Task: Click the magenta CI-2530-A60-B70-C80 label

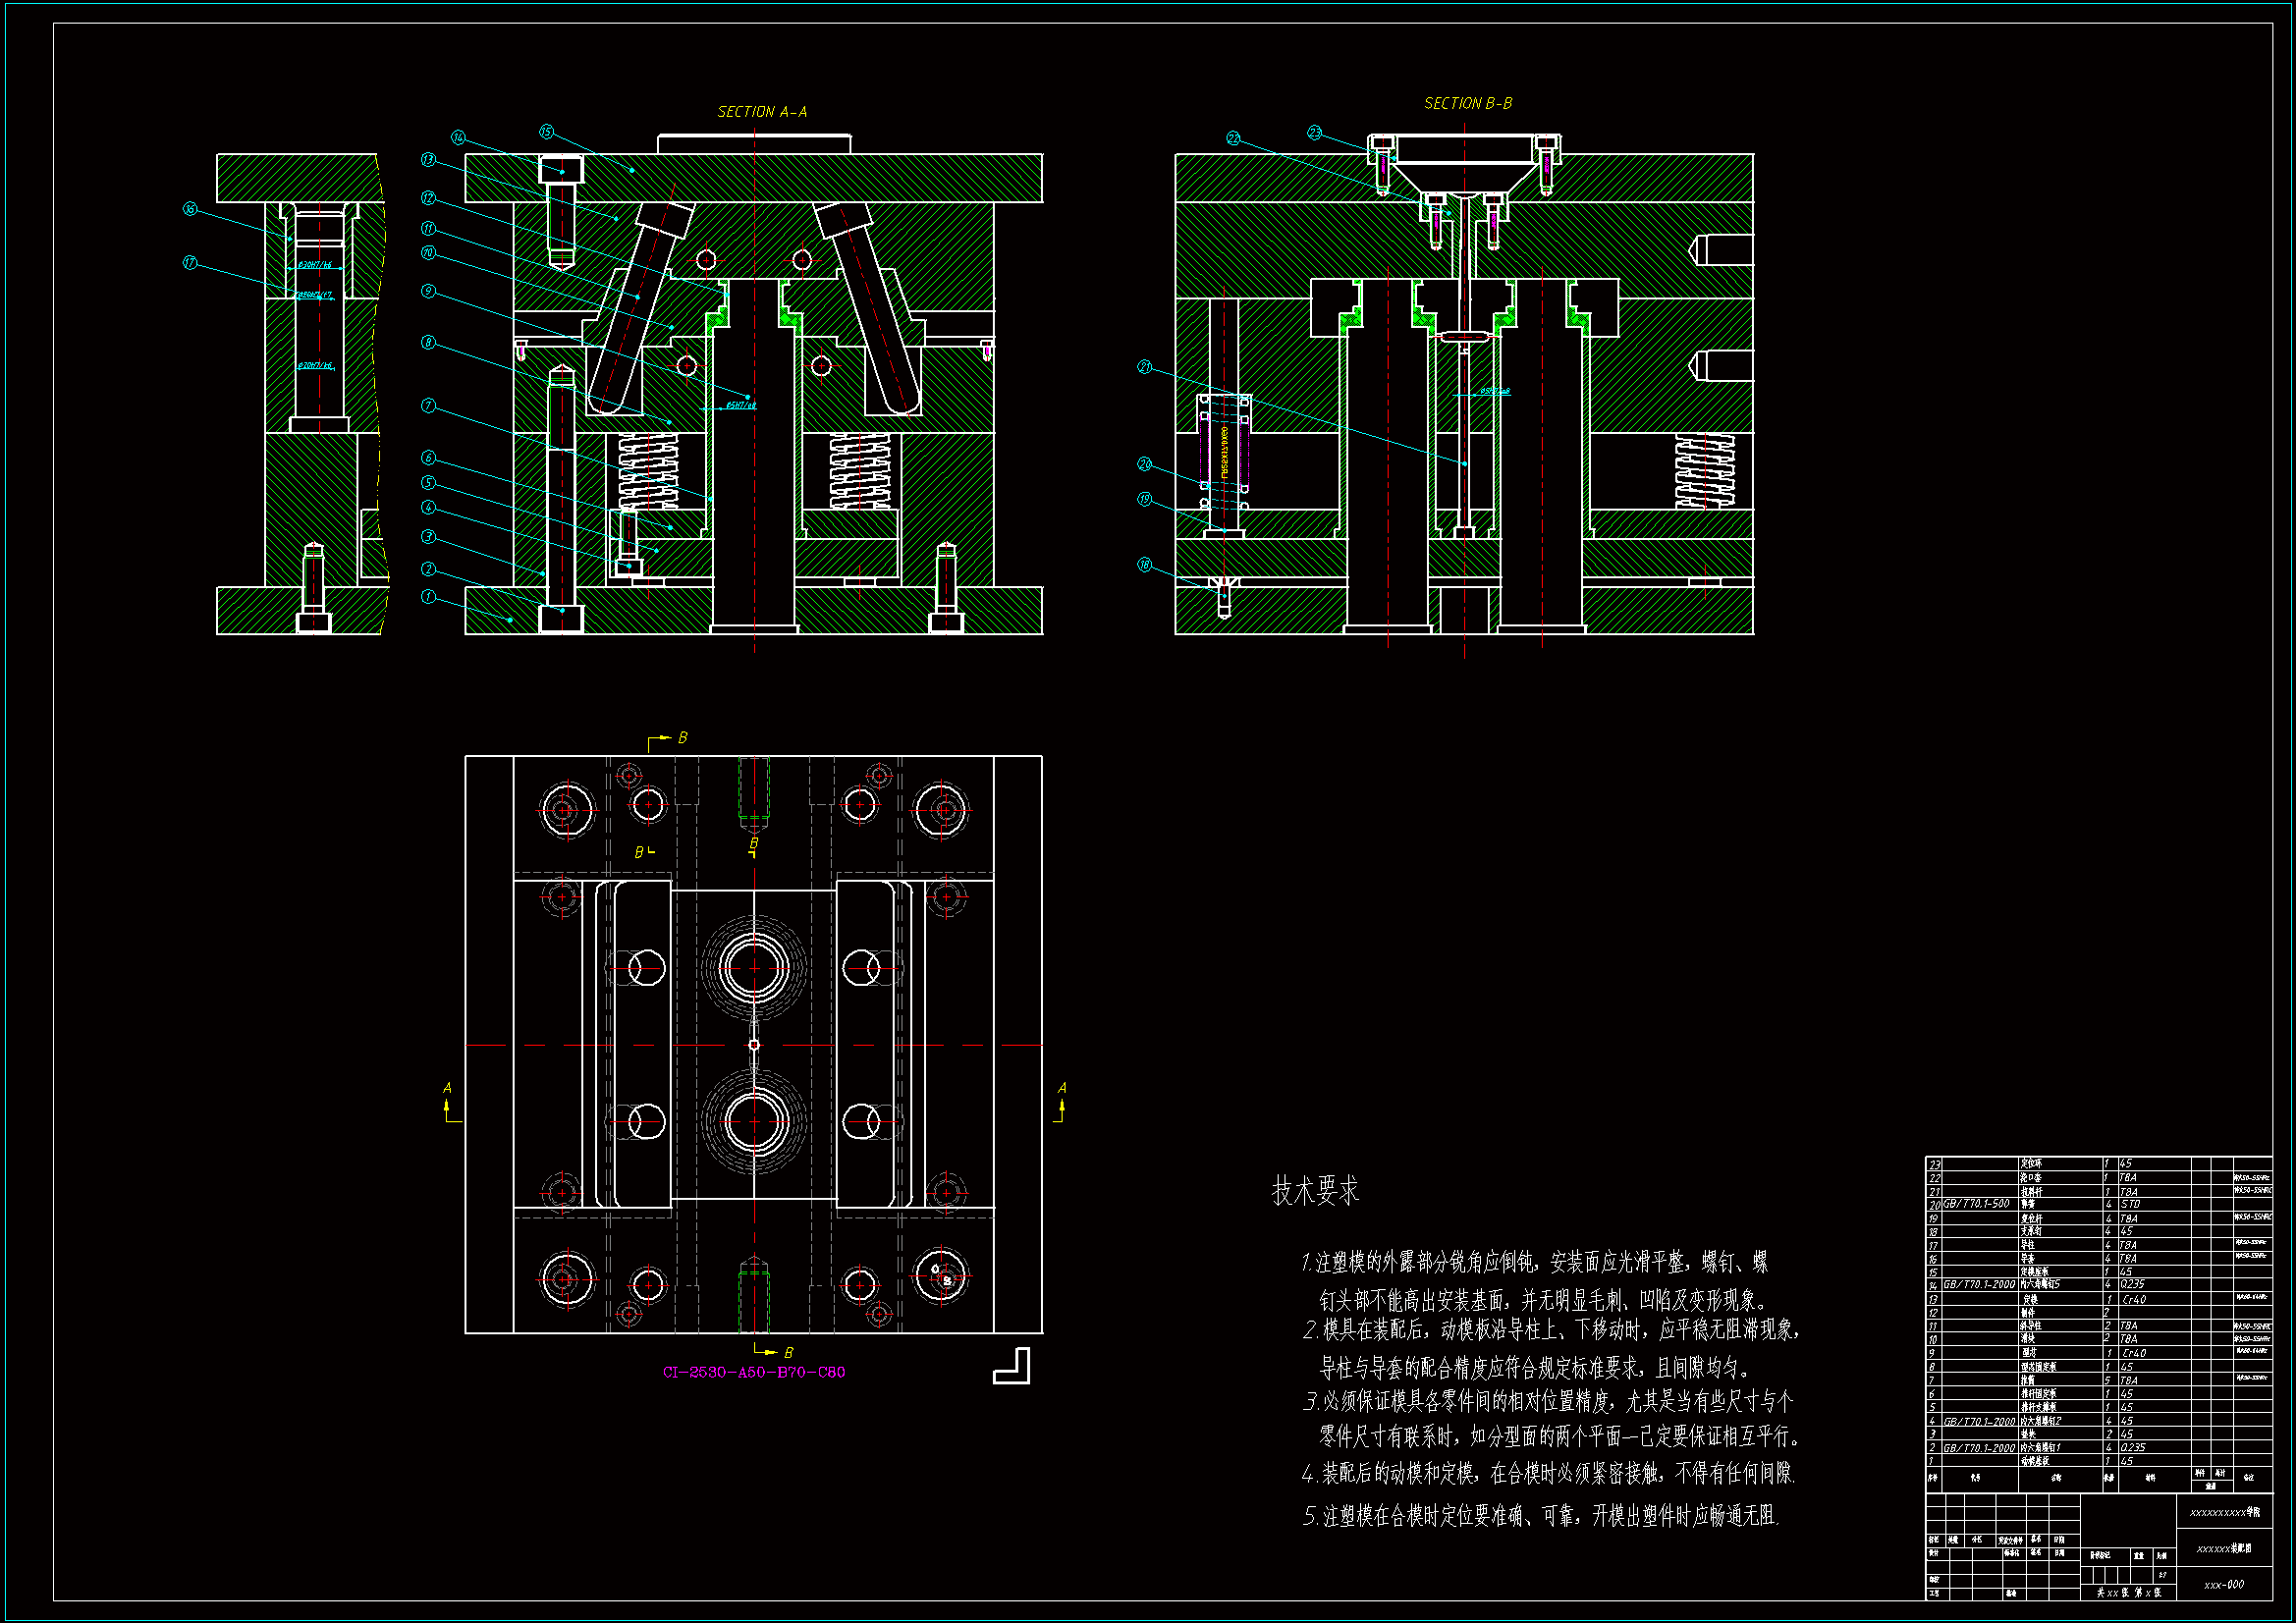Action: coord(754,1372)
